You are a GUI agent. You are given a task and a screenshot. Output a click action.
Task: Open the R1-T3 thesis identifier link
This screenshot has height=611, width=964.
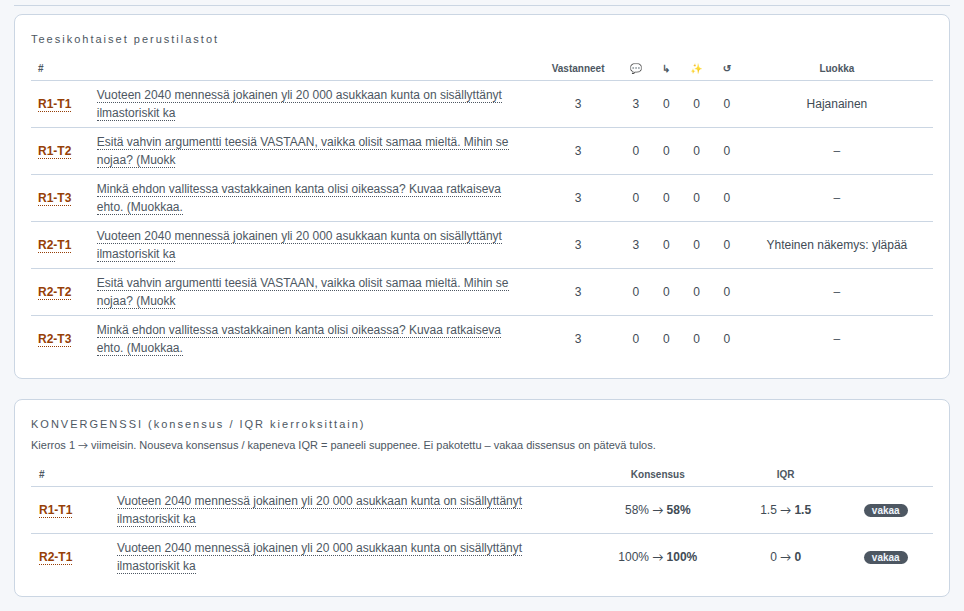pyautogui.click(x=55, y=198)
